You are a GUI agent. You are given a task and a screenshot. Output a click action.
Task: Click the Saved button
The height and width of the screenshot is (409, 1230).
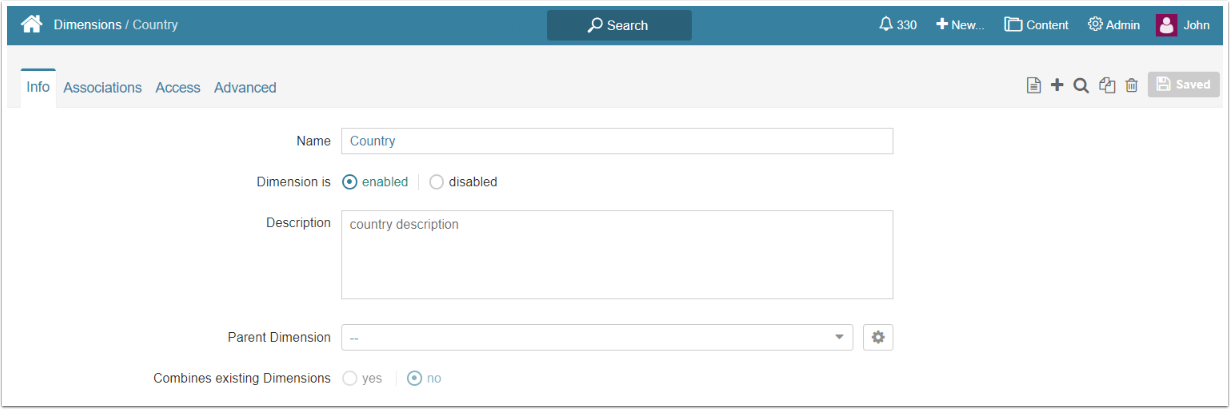[1184, 85]
